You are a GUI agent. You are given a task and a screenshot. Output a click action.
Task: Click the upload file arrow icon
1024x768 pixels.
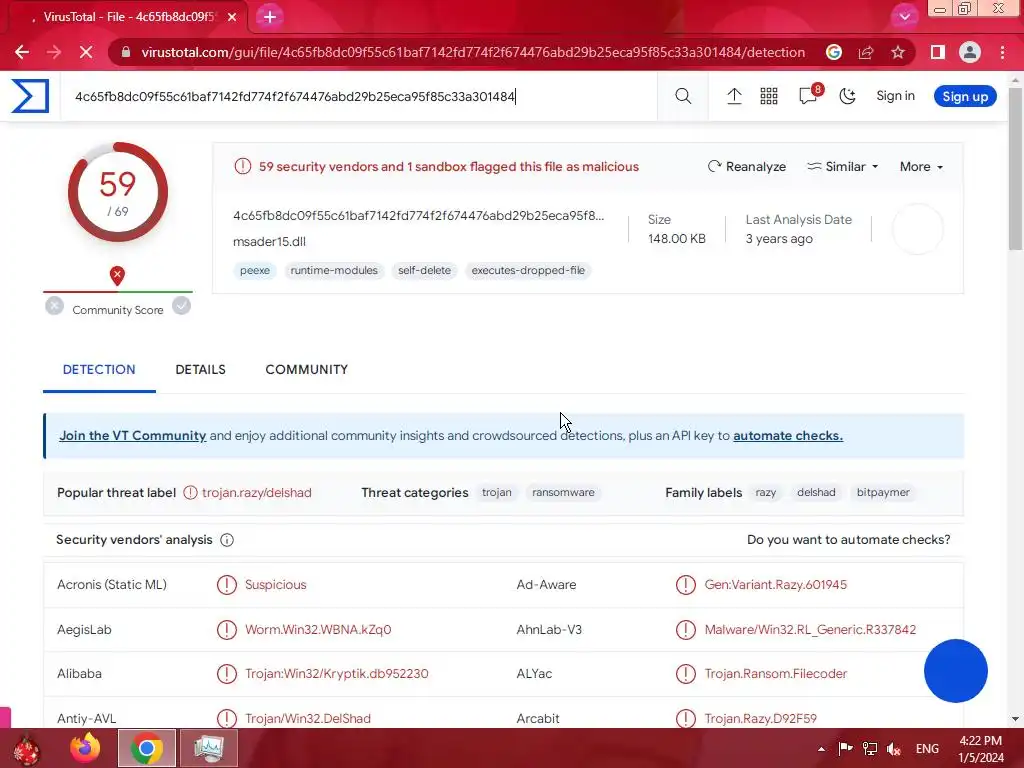(734, 96)
